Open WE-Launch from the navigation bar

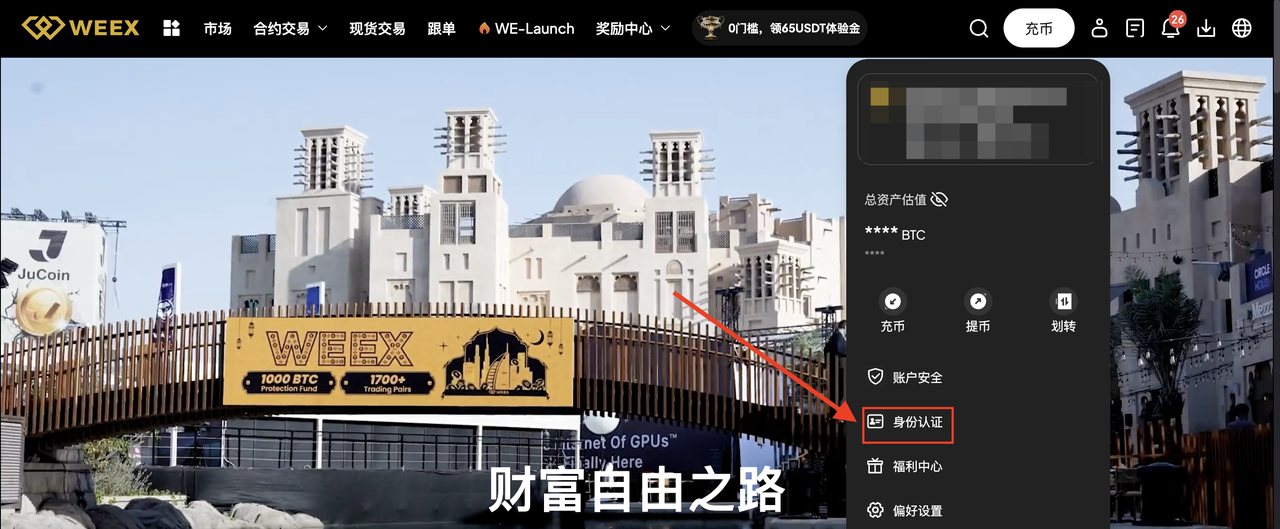526,28
